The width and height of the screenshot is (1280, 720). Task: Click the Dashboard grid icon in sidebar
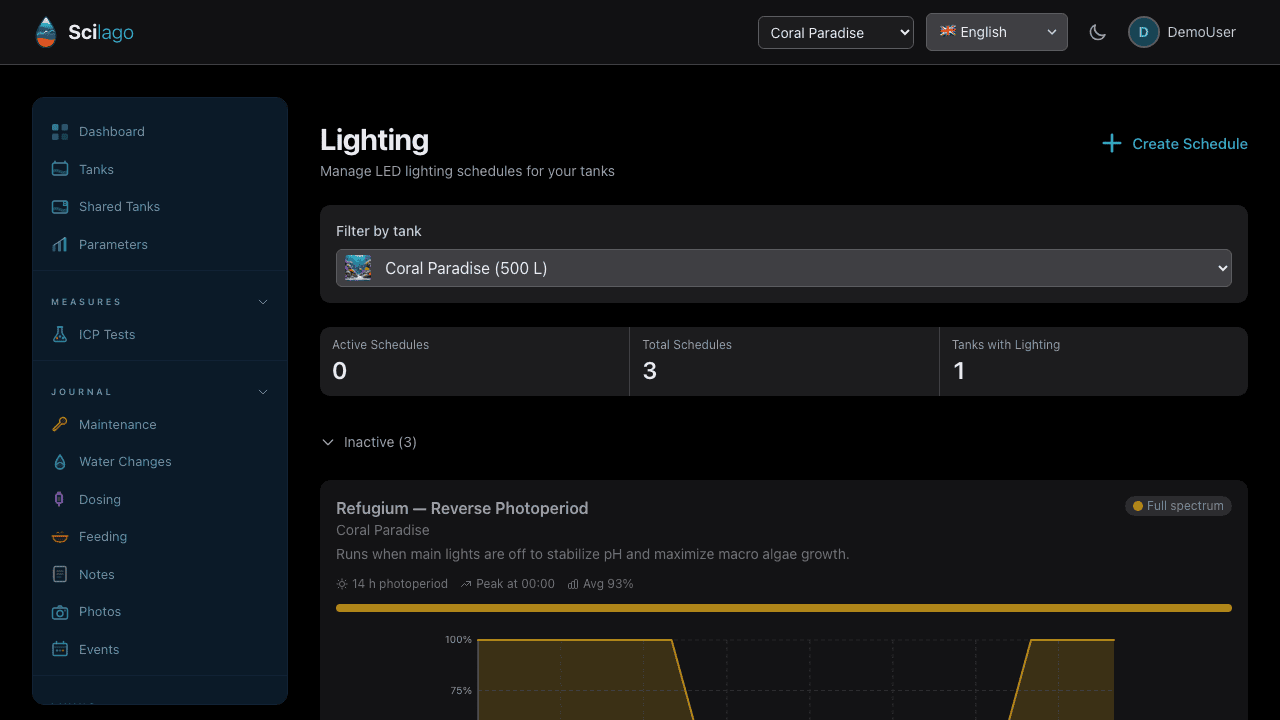coord(60,132)
